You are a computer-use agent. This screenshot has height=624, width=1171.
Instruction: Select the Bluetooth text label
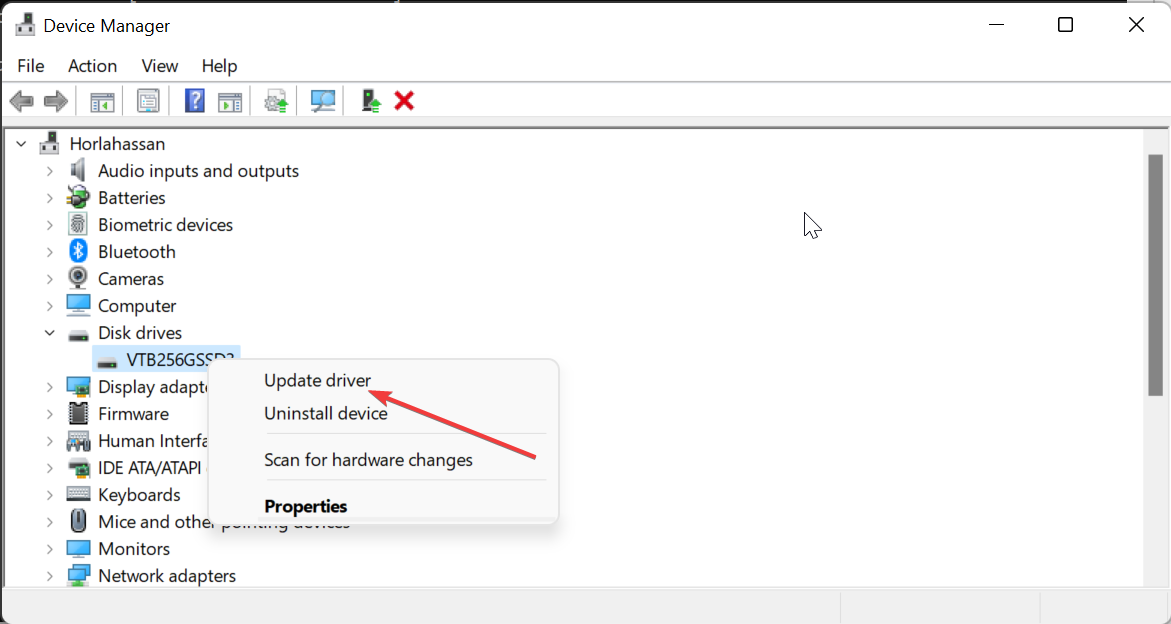137,252
